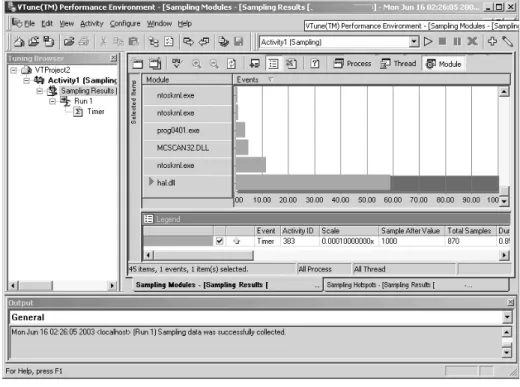Toggle the legend list view icon
520x387 pixels.
point(273,63)
